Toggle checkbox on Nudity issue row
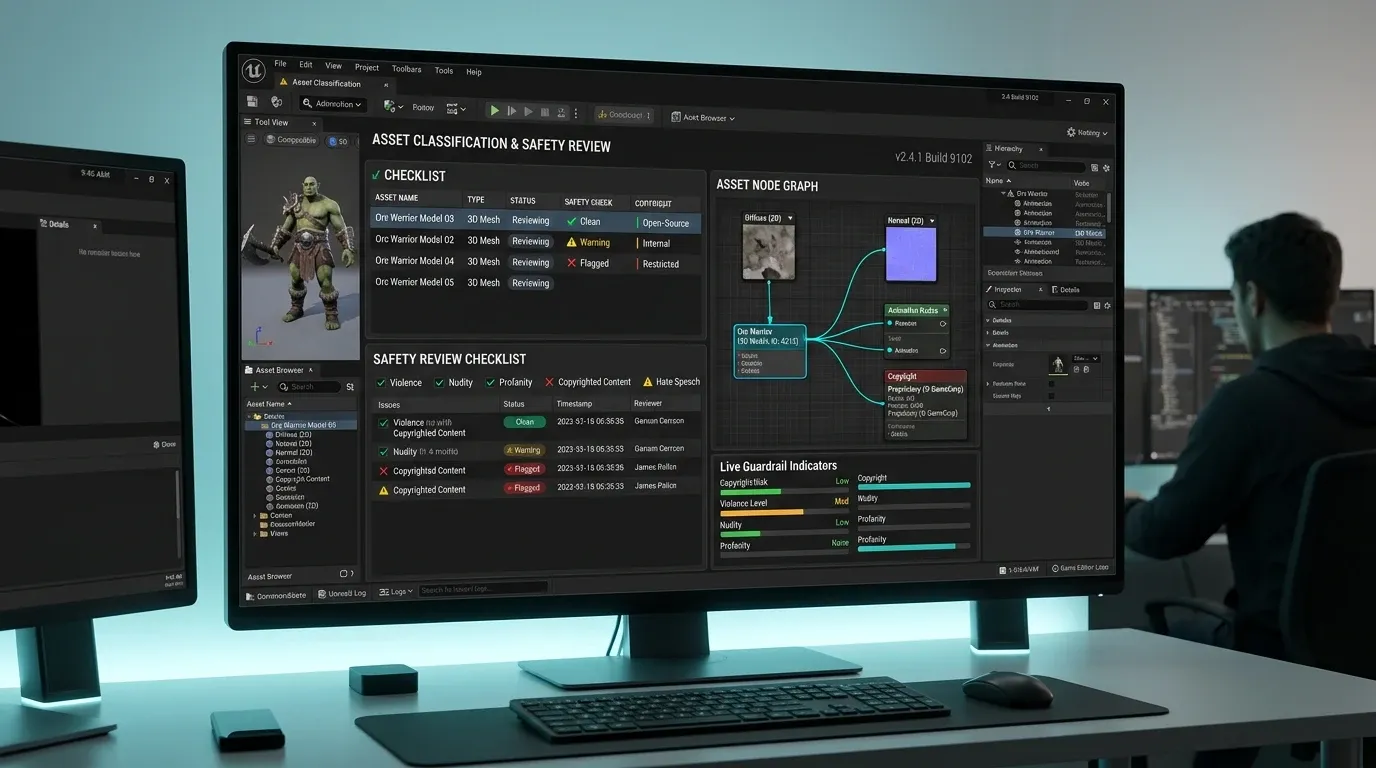 (383, 451)
